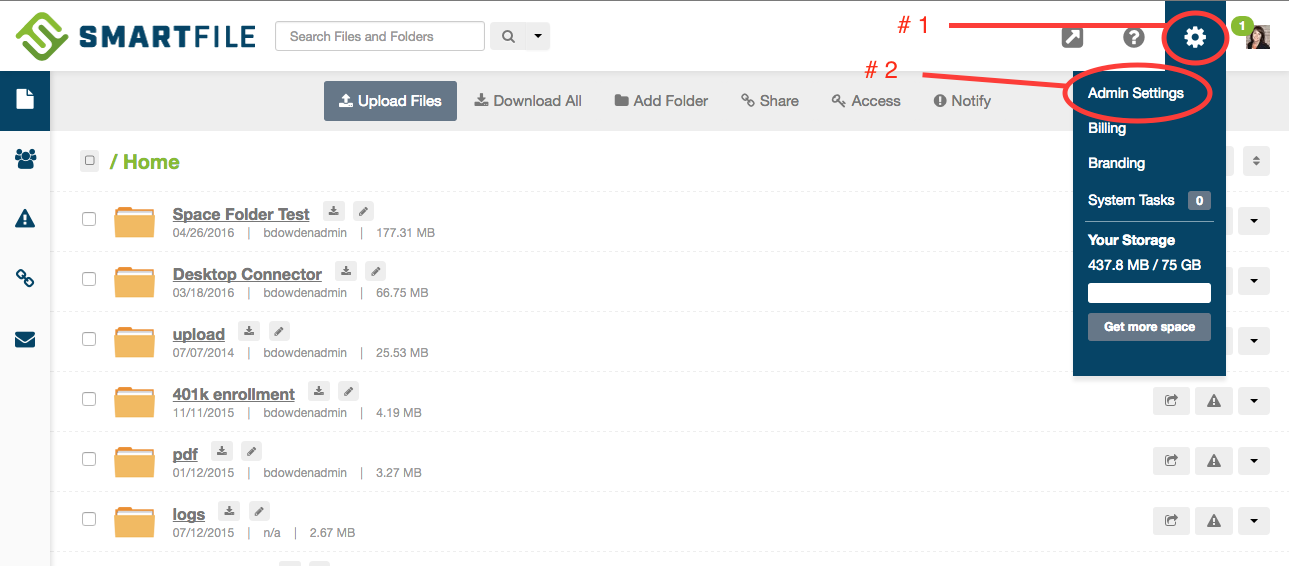Open the dropdown menu for the logs row

[1253, 520]
